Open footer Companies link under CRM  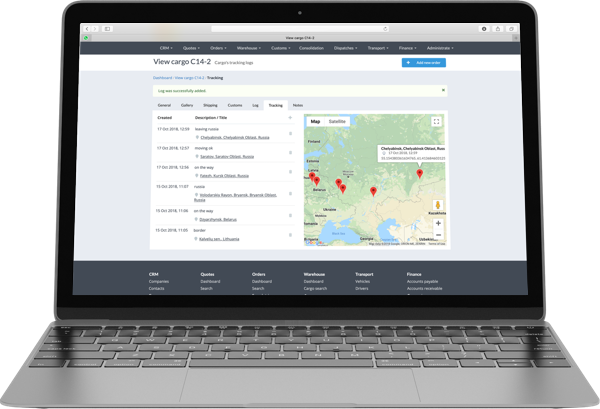tap(159, 281)
